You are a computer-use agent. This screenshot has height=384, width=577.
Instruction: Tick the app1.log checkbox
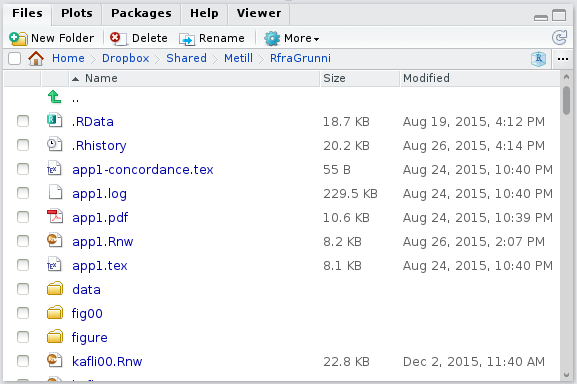23,193
